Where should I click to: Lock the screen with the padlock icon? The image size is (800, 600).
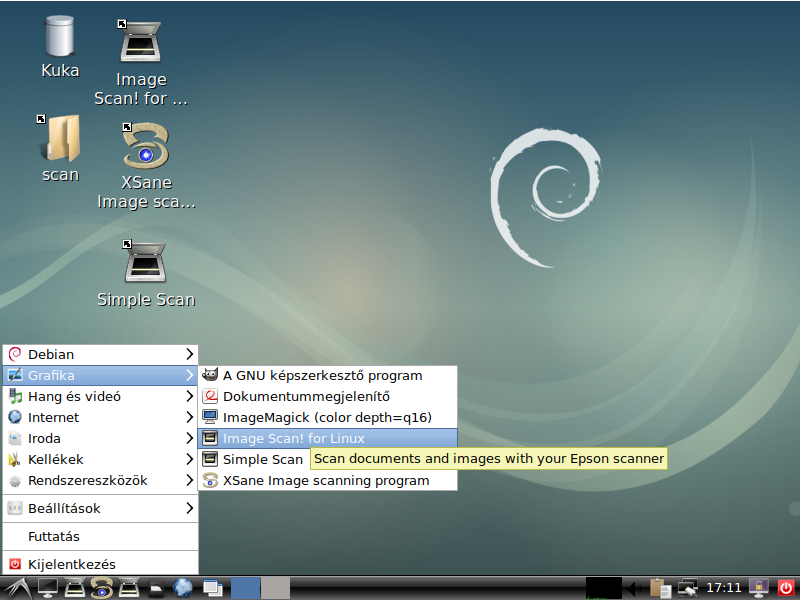[x=759, y=588]
